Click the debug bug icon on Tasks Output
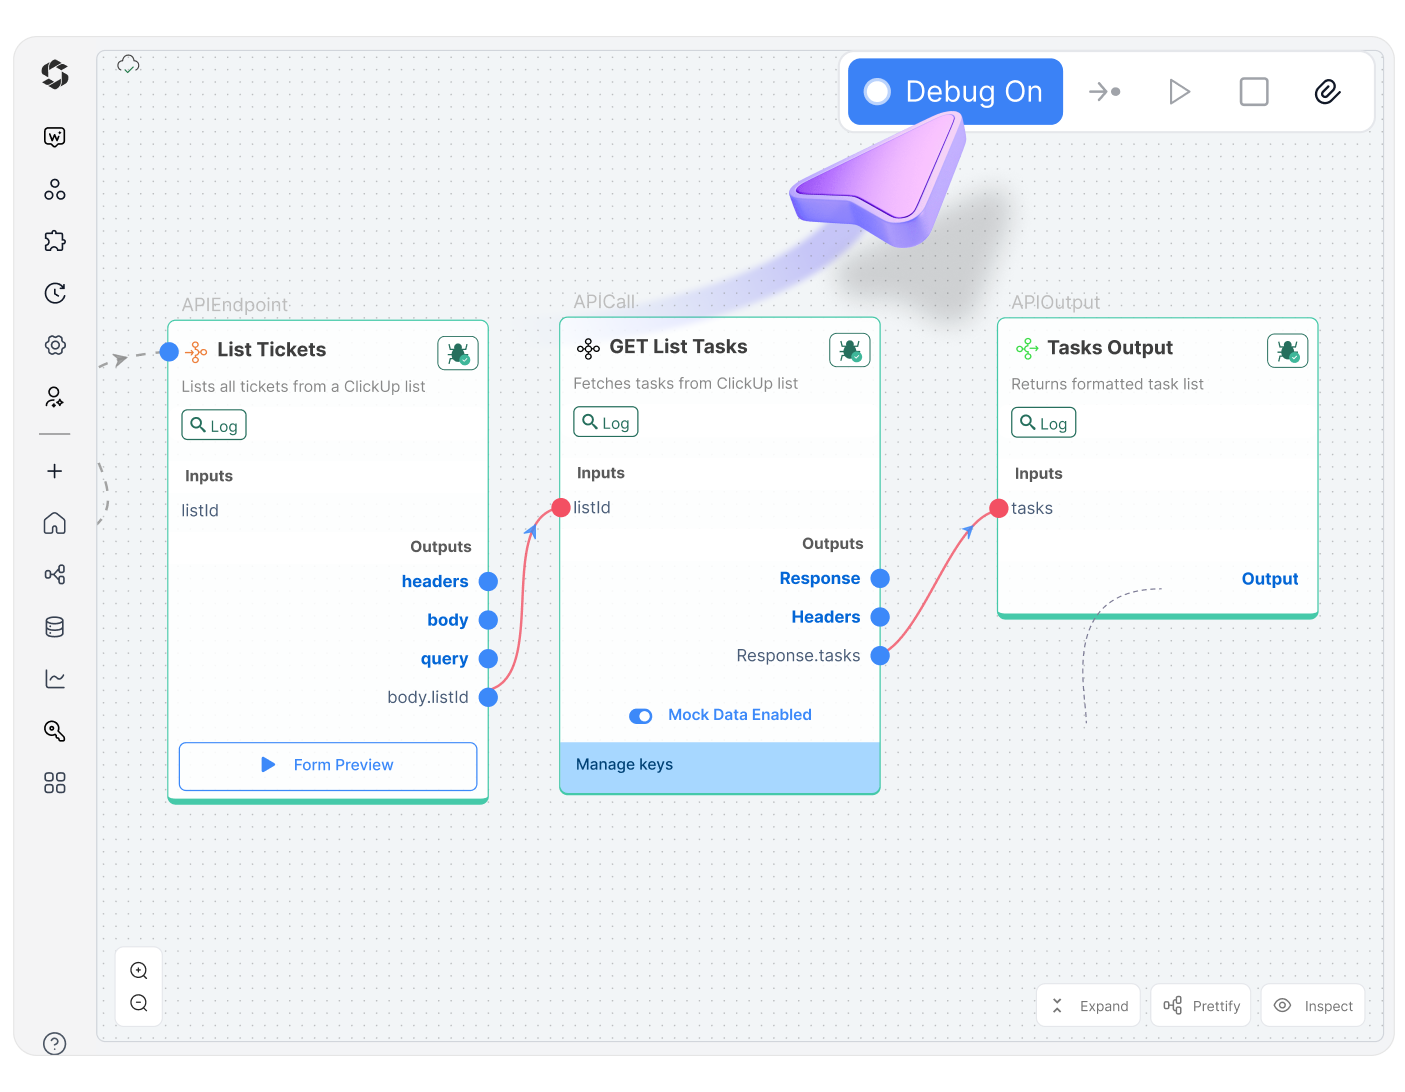Screen dimensions: 1405x1092 1287,351
